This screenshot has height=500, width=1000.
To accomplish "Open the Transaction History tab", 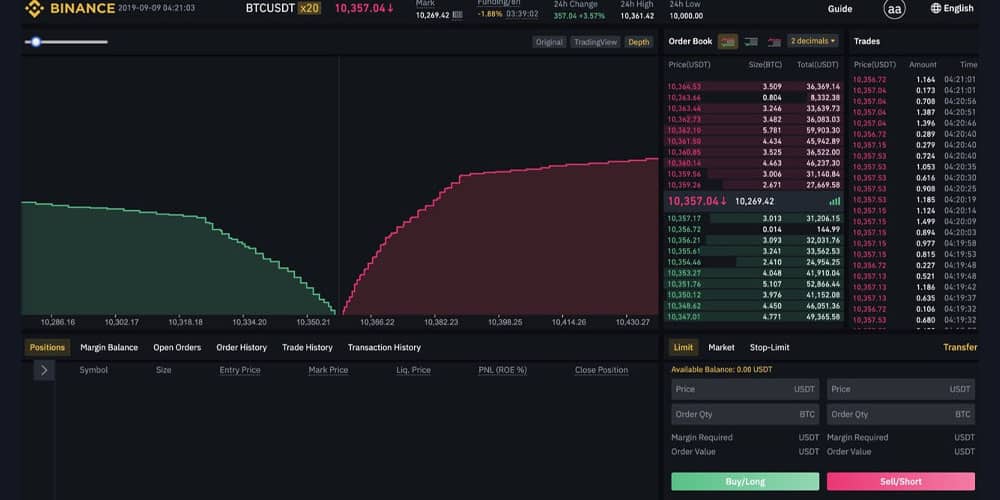I will point(385,348).
